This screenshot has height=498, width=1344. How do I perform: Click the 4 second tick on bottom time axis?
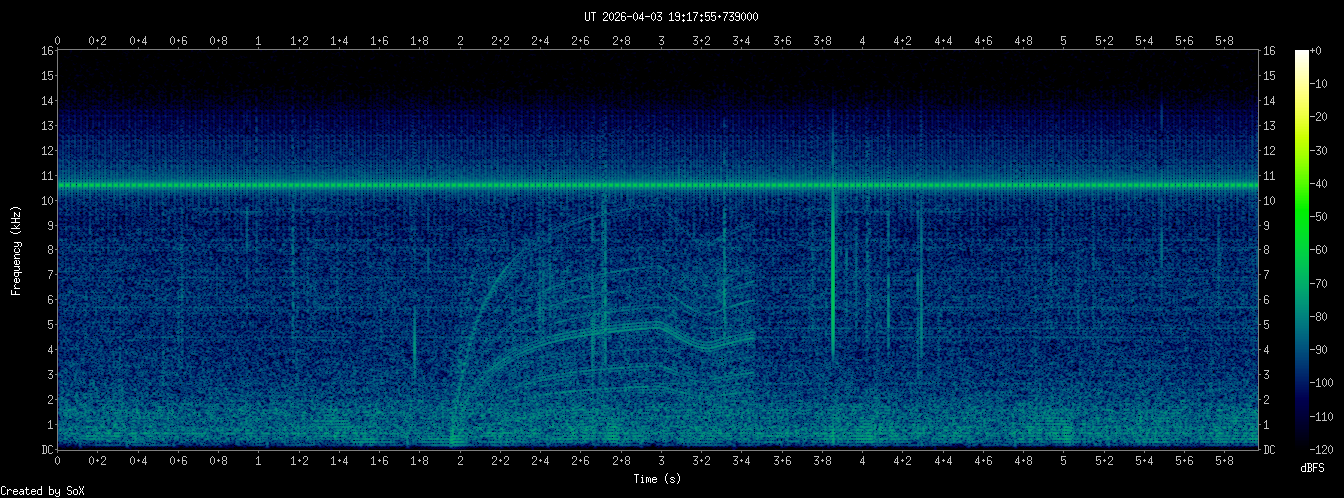pos(862,462)
